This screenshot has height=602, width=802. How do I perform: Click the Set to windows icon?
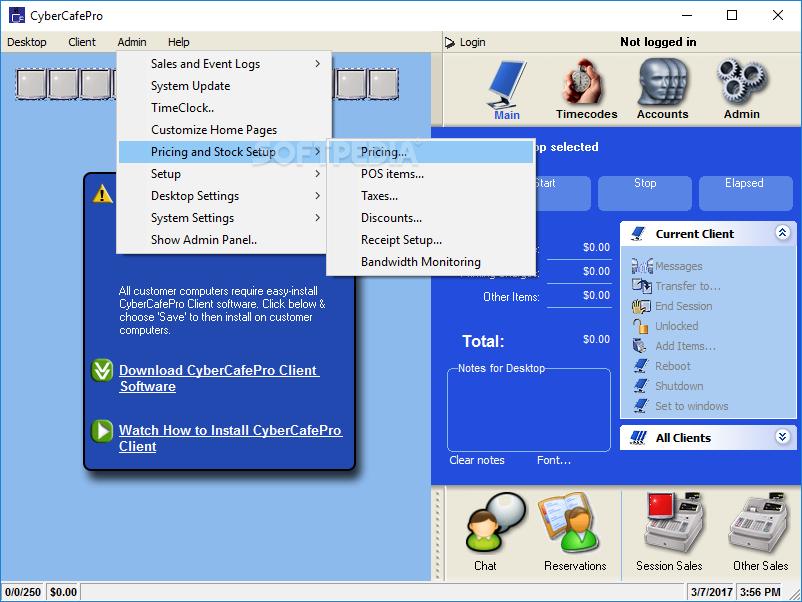point(641,406)
